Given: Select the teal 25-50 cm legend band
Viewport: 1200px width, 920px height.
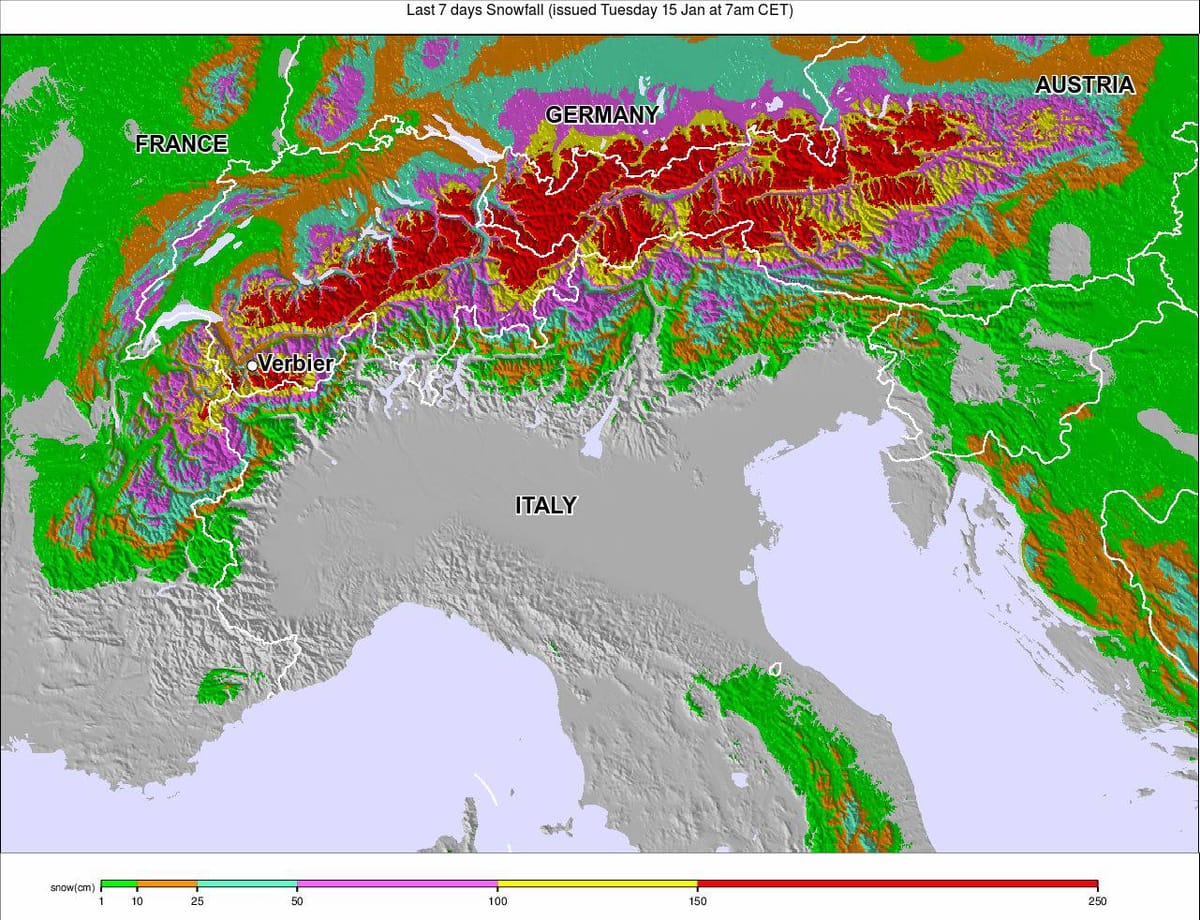Looking at the screenshot, I should pyautogui.click(x=247, y=884).
